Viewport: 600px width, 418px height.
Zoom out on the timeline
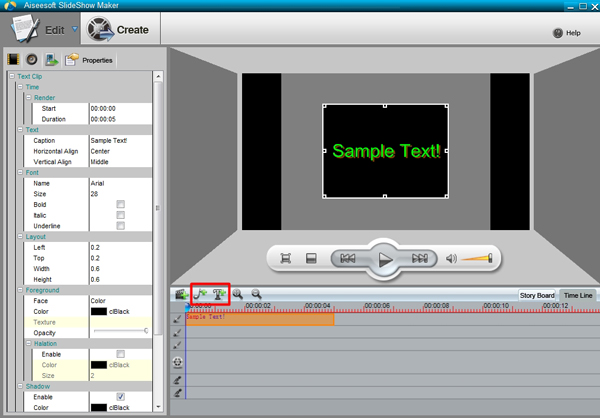256,294
